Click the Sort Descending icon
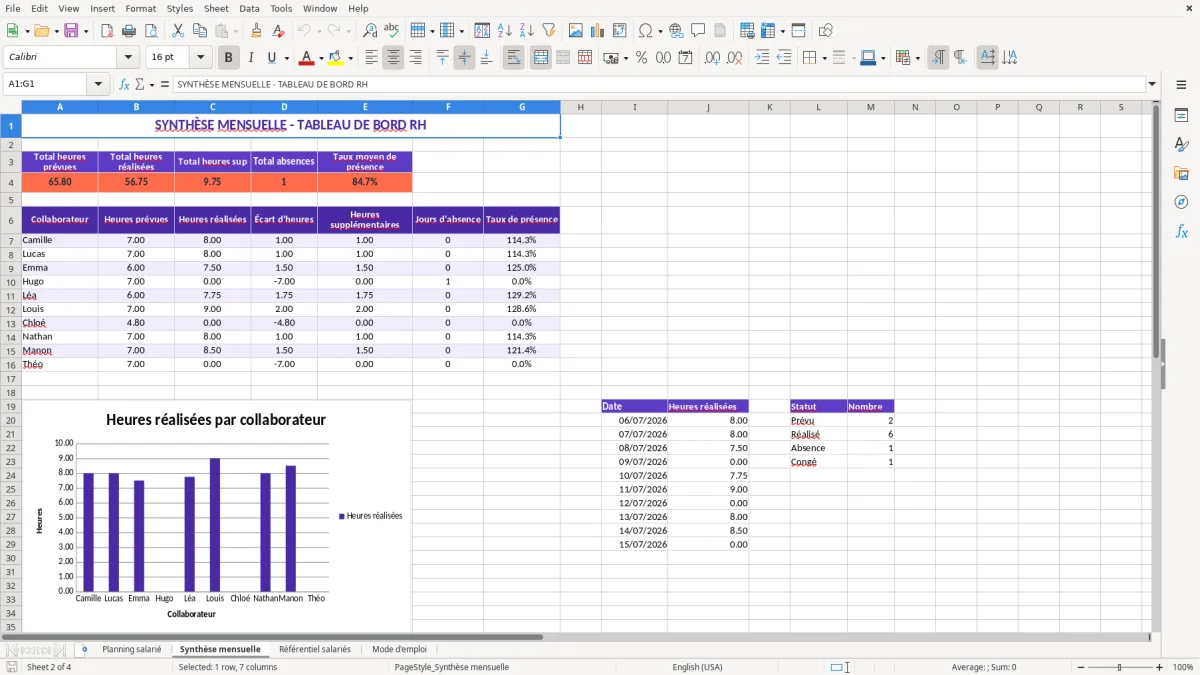1200x675 pixels. click(527, 31)
